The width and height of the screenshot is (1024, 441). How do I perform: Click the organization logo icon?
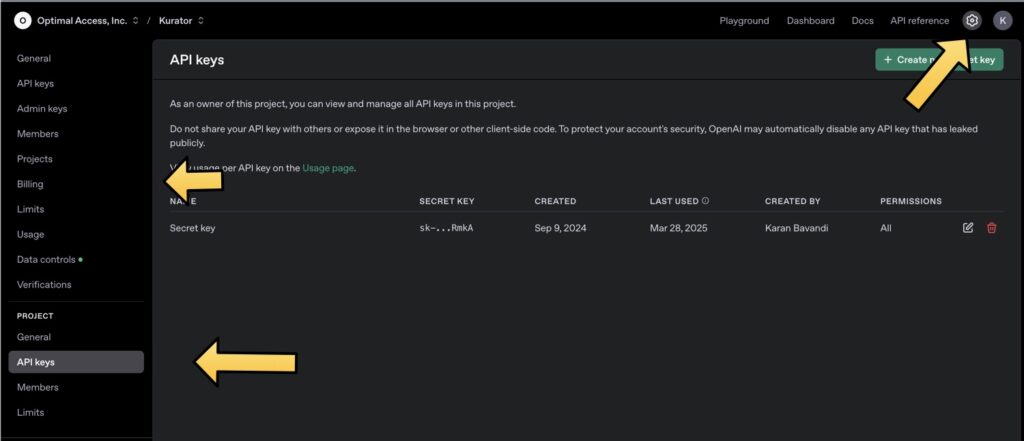[x=22, y=21]
